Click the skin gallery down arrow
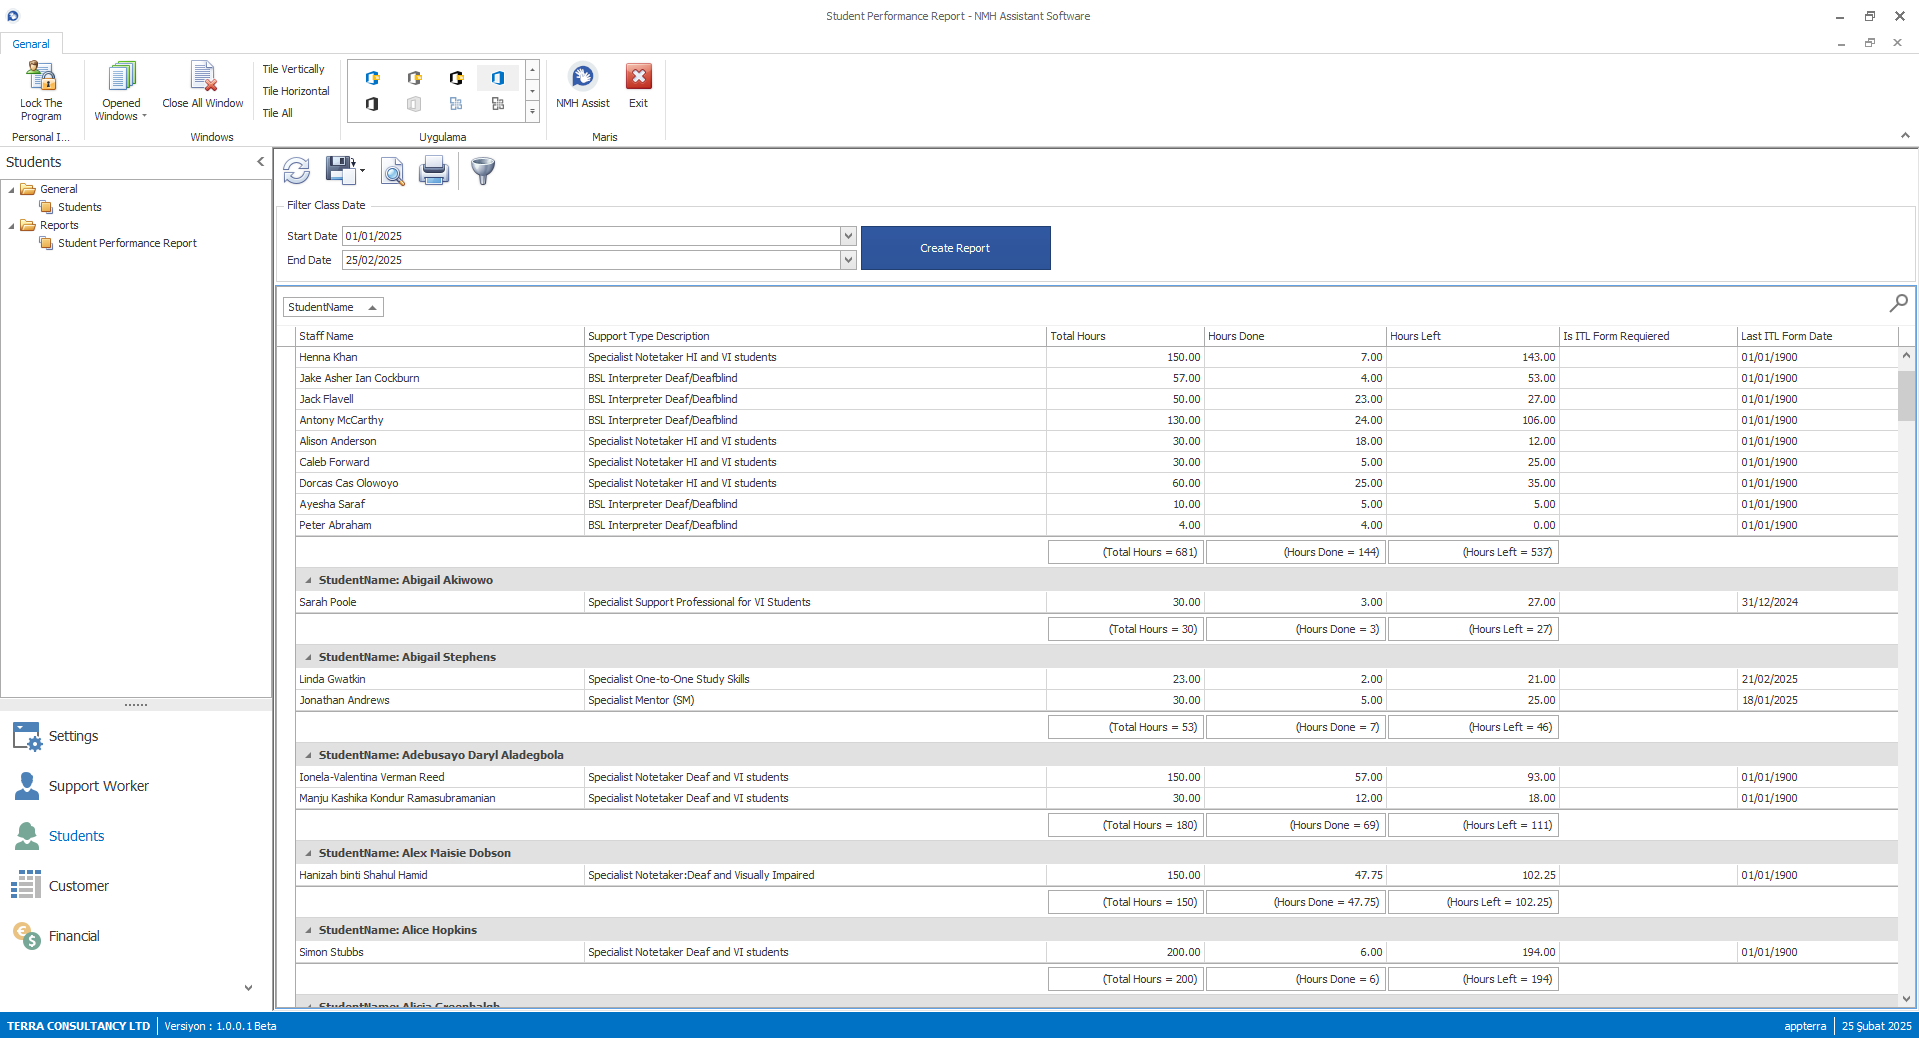 [533, 91]
